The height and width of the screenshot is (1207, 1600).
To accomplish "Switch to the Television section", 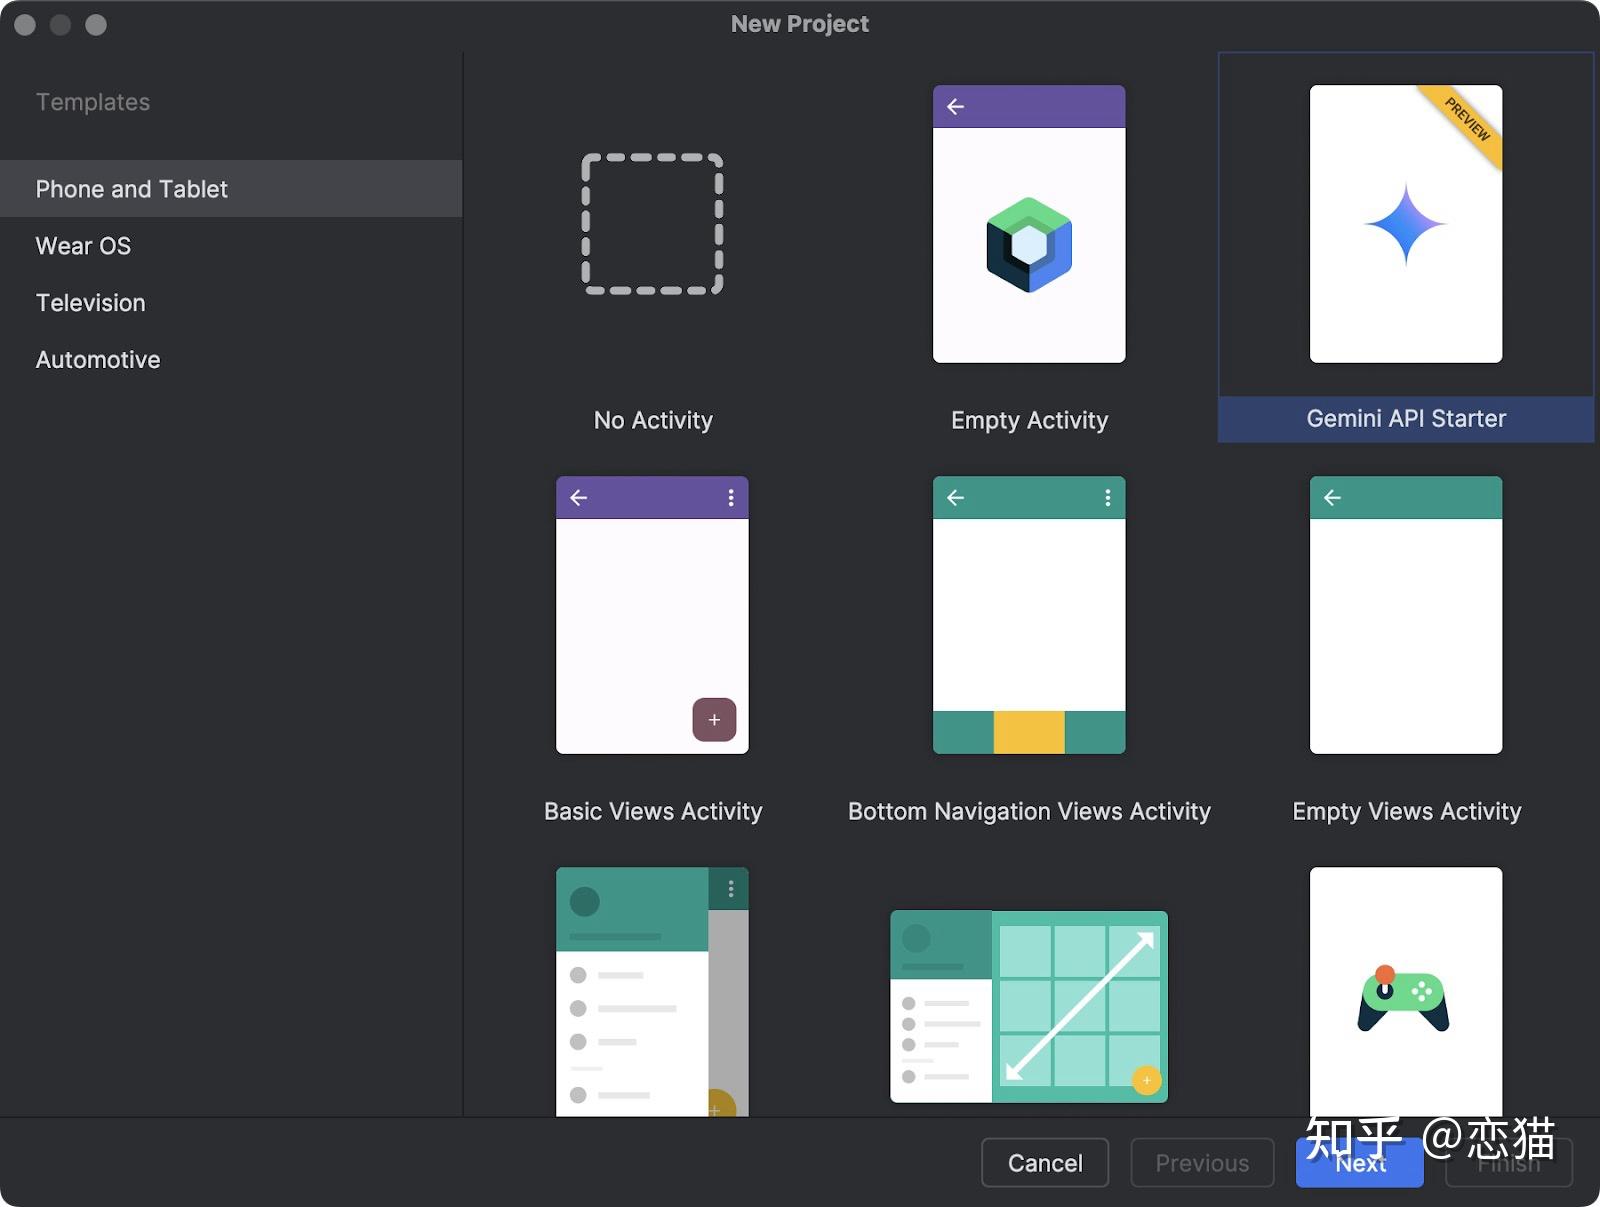I will point(90,302).
